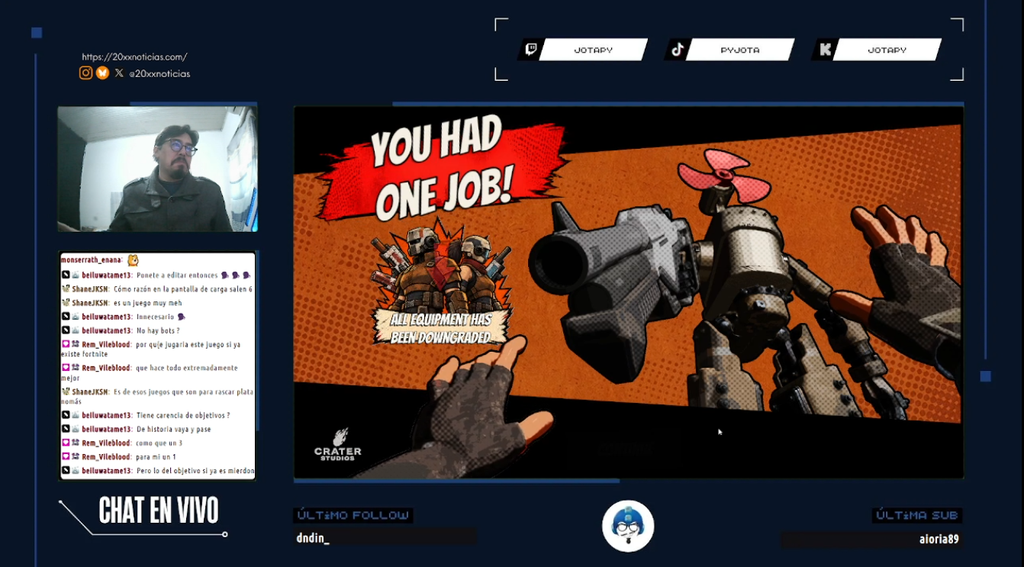Click message 'Es de esos juegos que son para rascar'
The width and height of the screenshot is (1024, 567).
coord(157,397)
